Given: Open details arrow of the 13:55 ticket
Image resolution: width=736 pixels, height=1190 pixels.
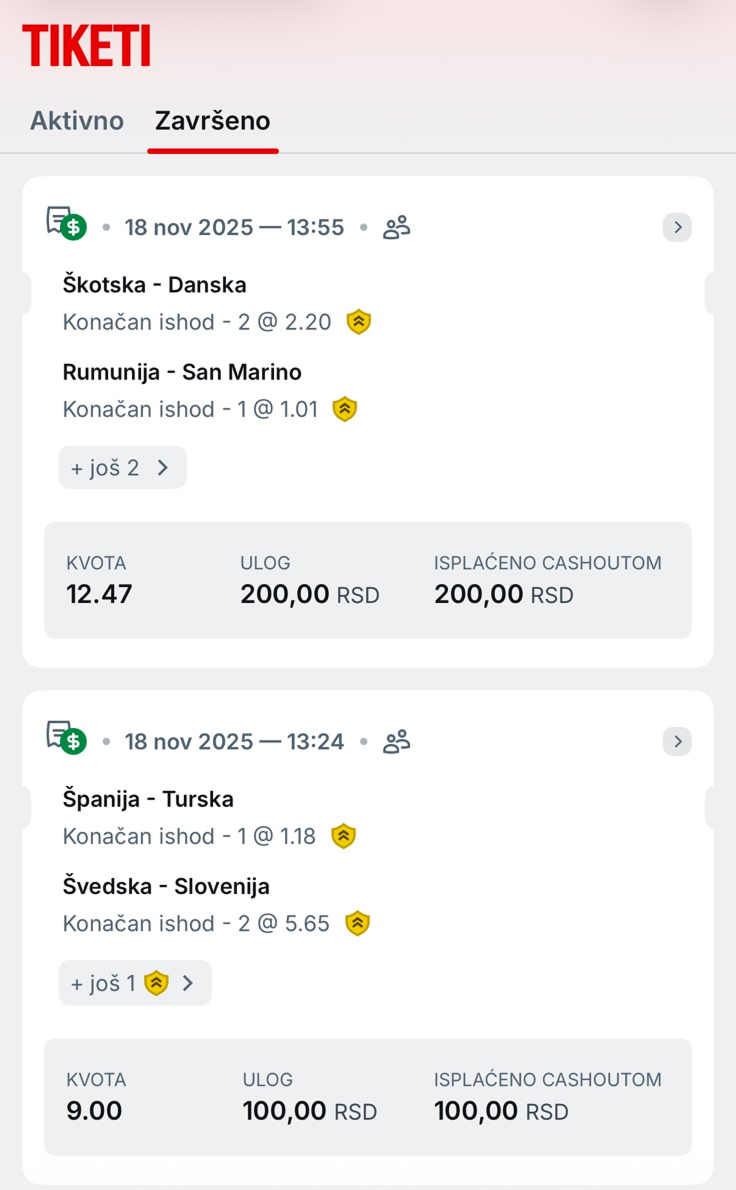Looking at the screenshot, I should click(x=678, y=227).
